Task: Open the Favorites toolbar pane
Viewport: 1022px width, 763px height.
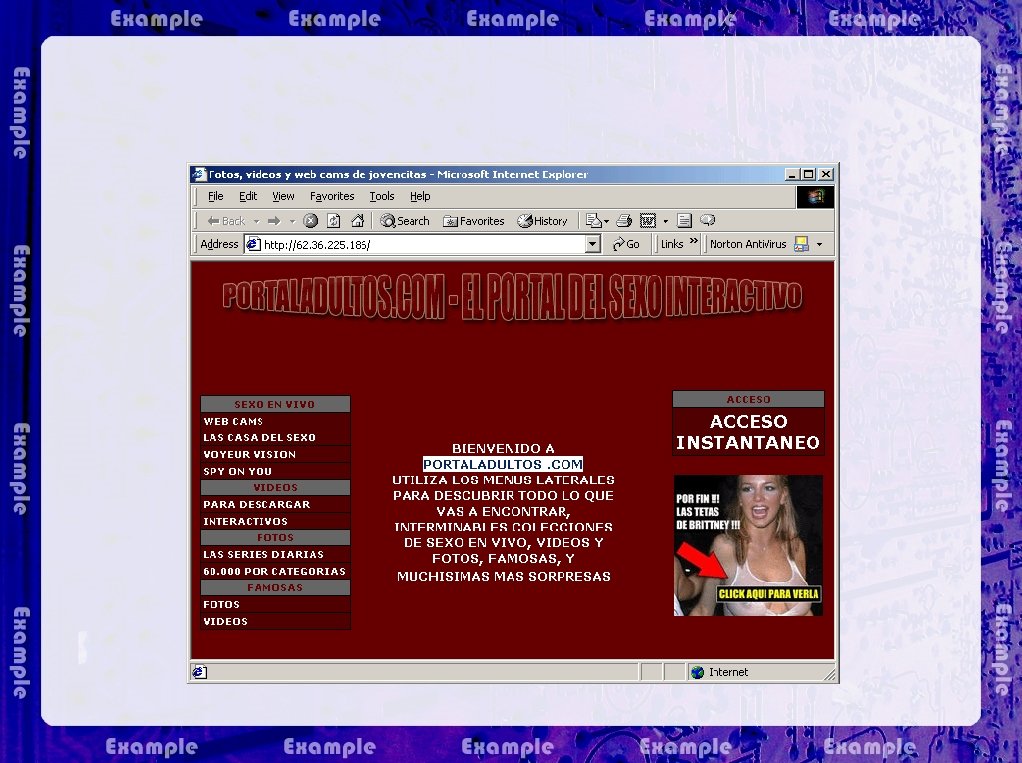Action: (x=474, y=221)
